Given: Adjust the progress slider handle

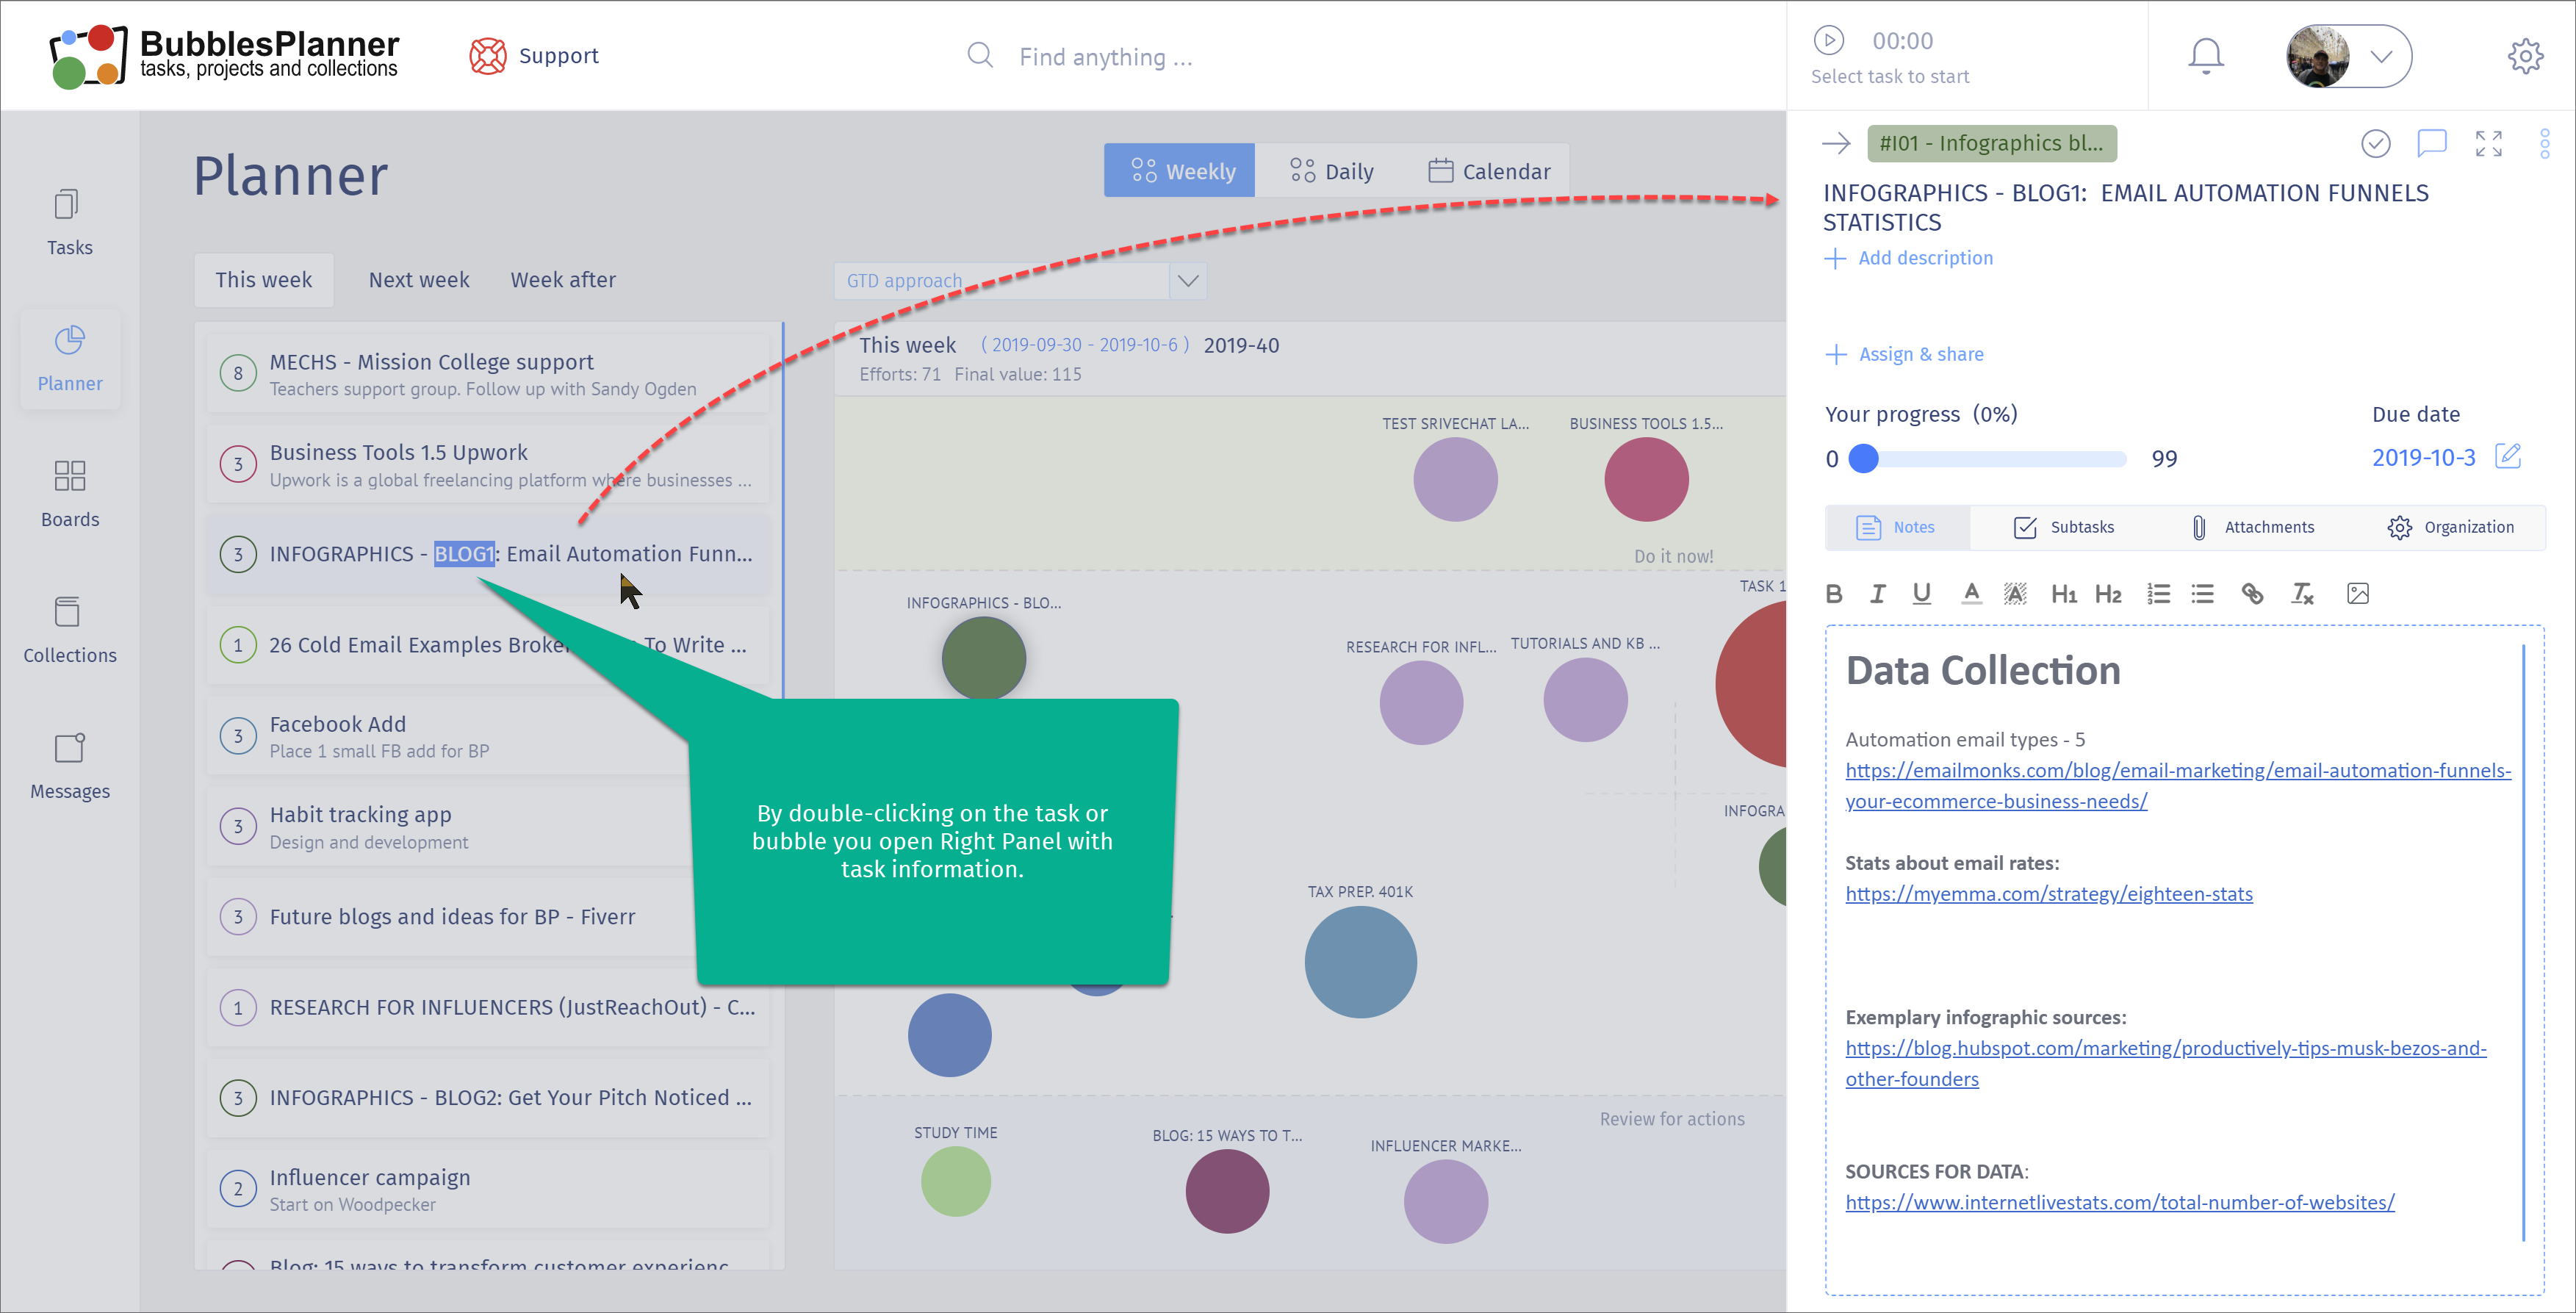Looking at the screenshot, I should click(x=1863, y=458).
